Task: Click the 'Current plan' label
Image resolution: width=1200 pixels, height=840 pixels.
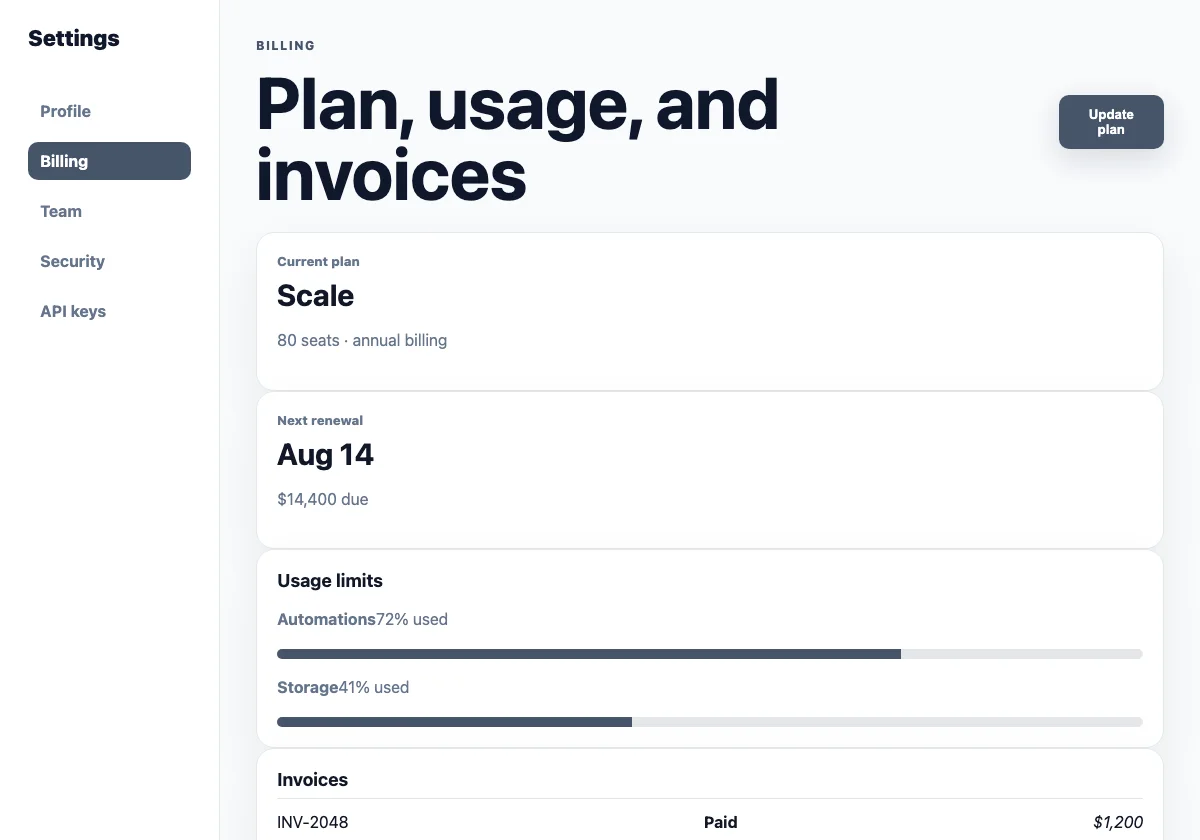Action: click(x=318, y=262)
